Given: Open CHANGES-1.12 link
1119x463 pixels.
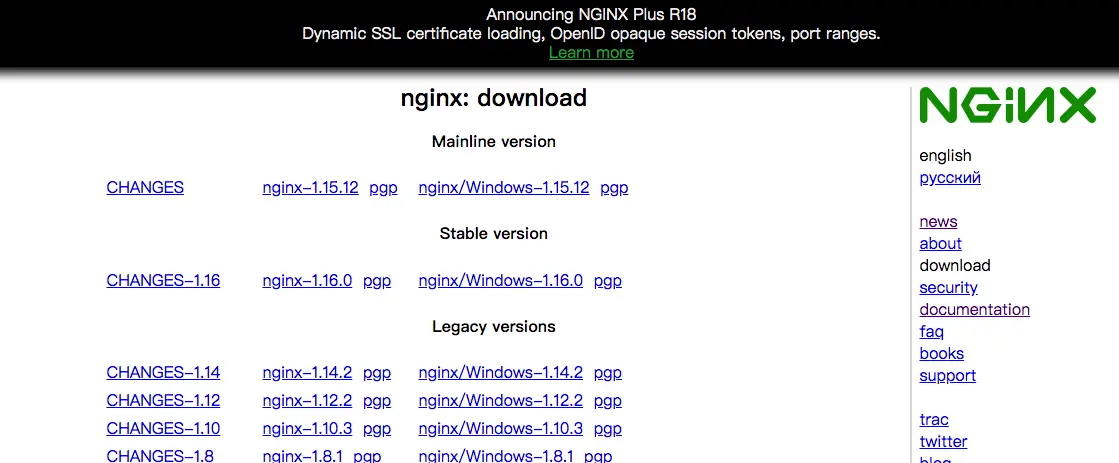Looking at the screenshot, I should tap(163, 400).
